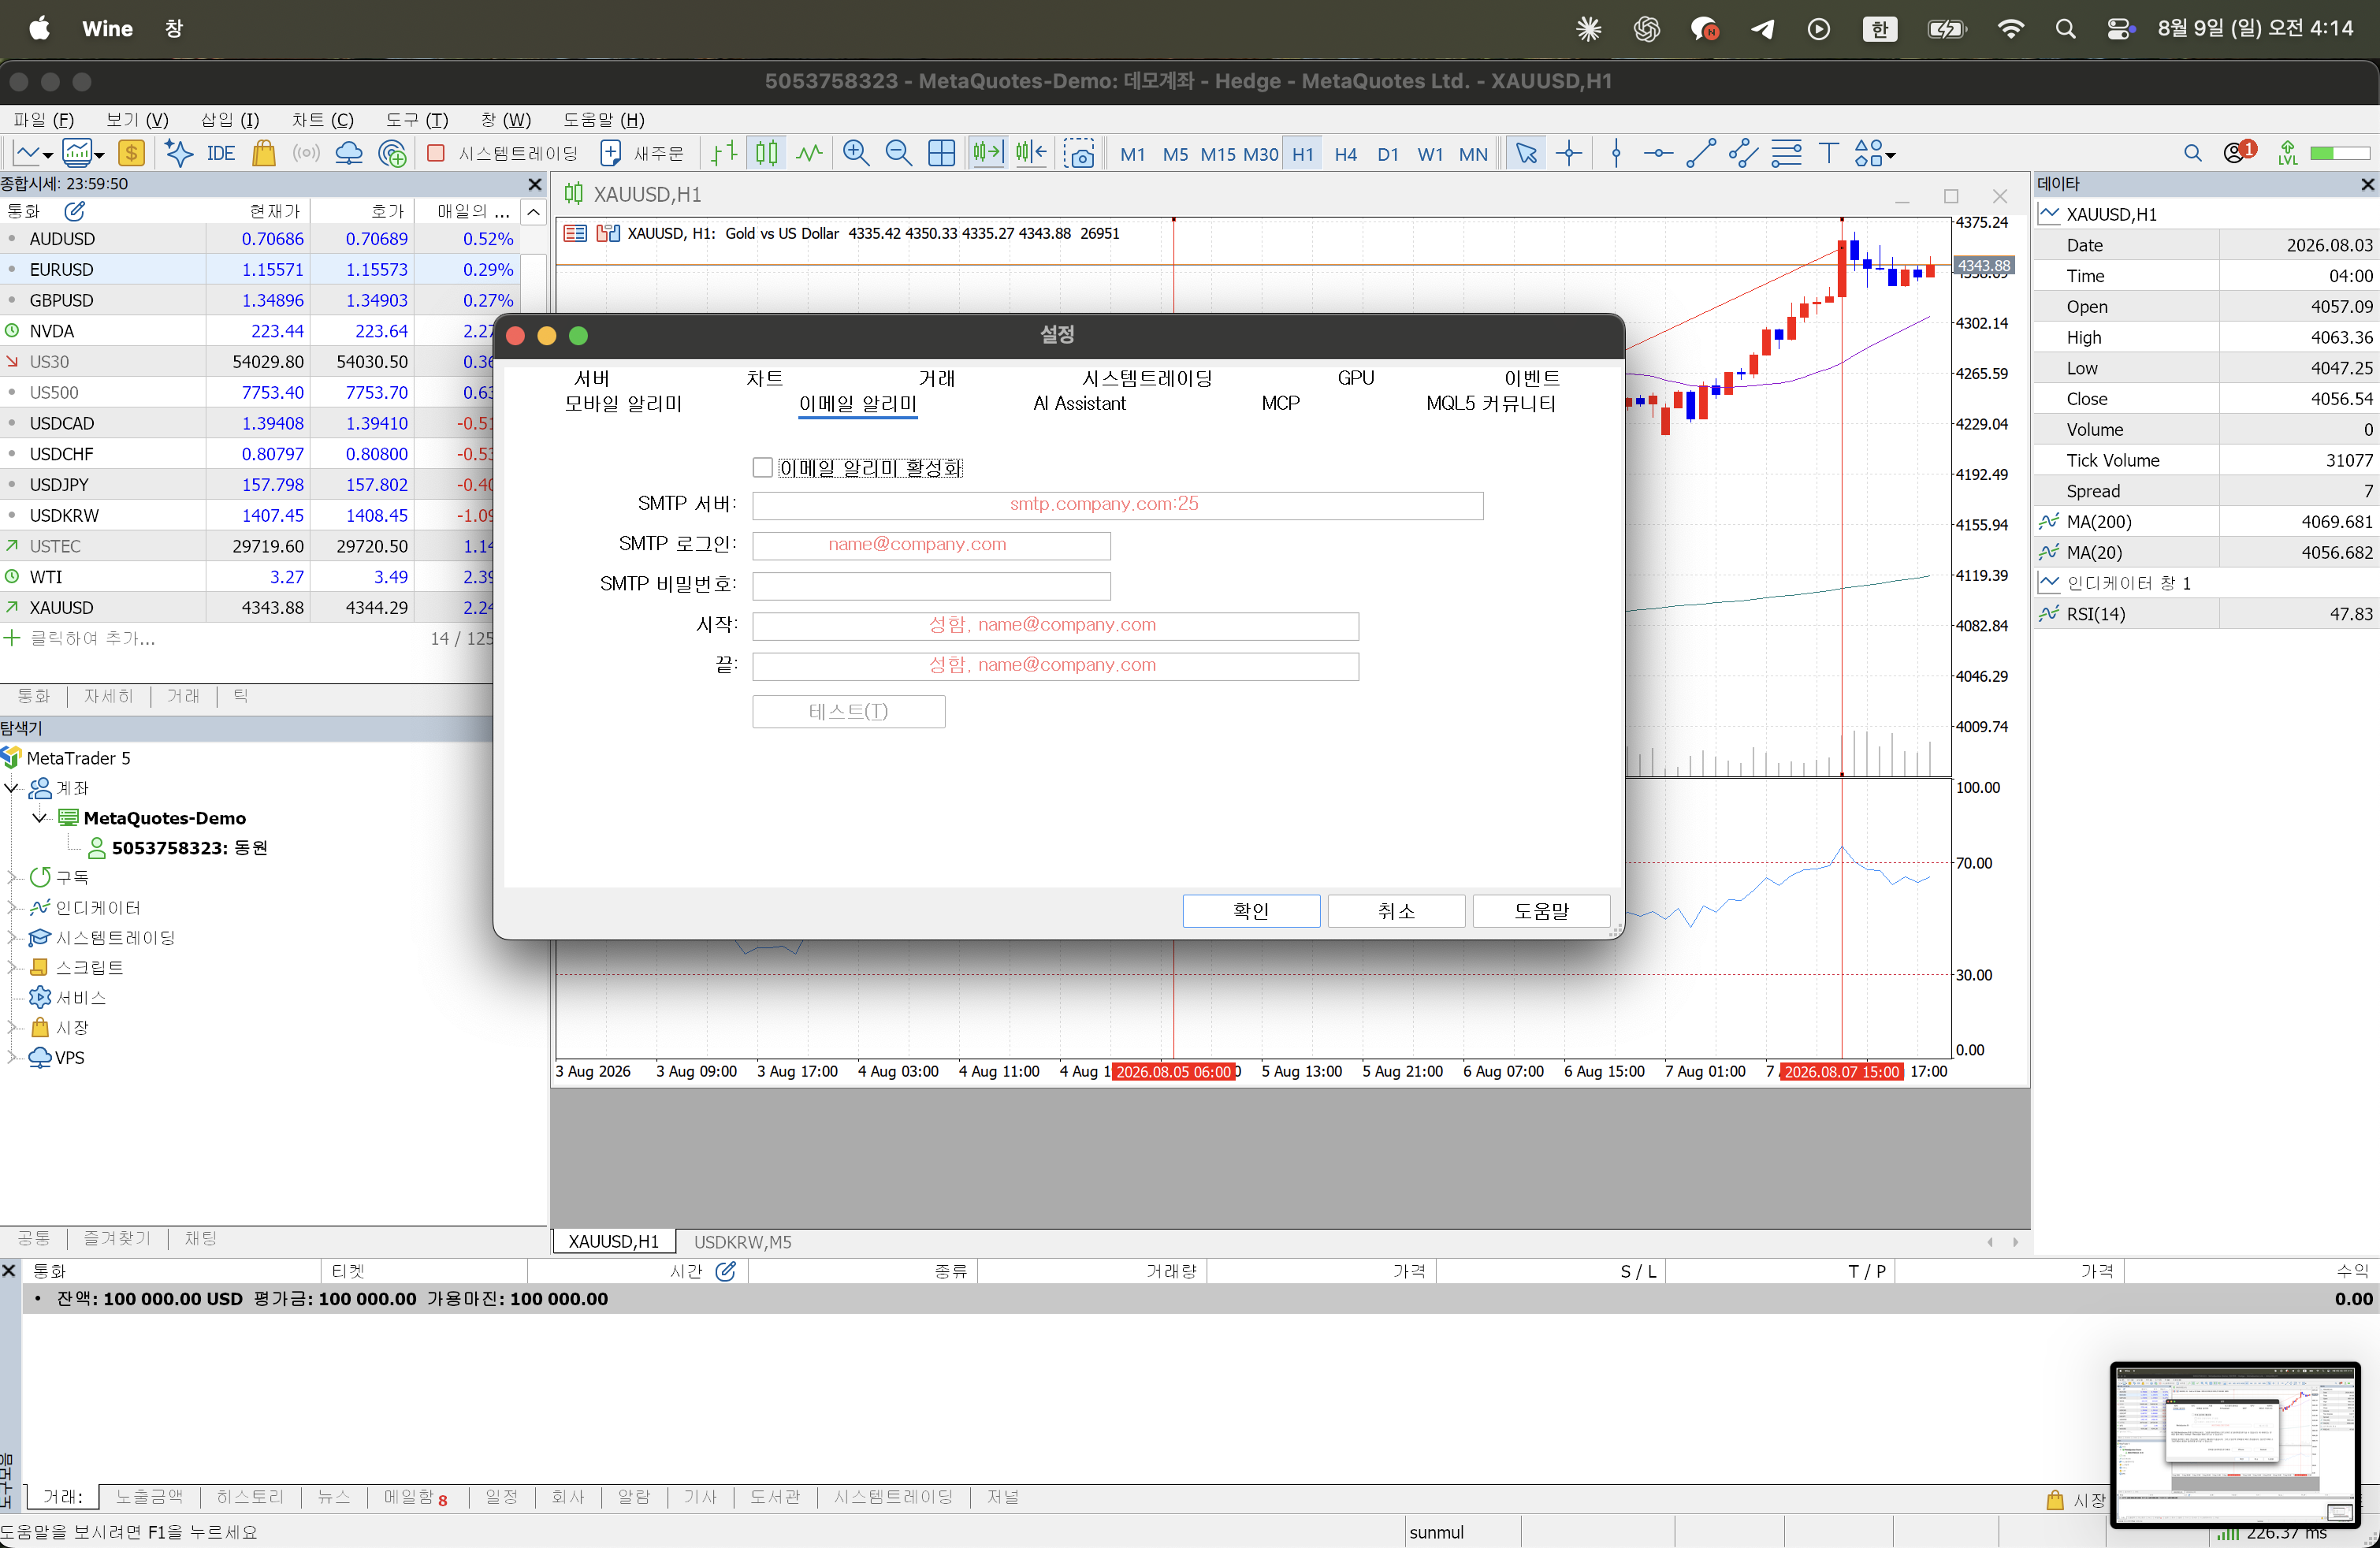Click the tile windows grid icon
The height and width of the screenshot is (1548, 2380).
tap(942, 153)
